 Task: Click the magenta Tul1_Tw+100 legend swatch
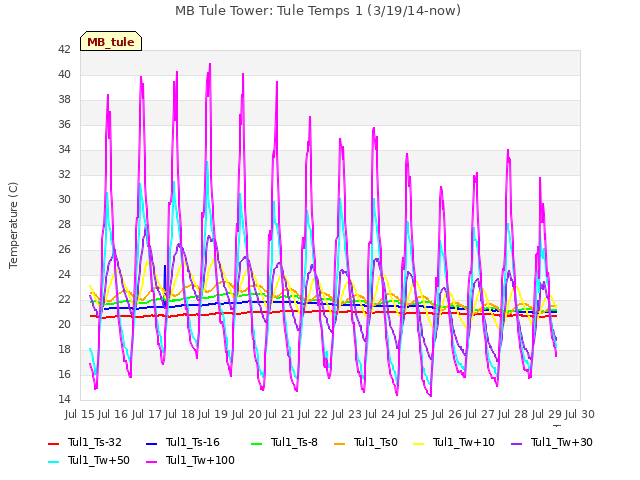tap(151, 462)
